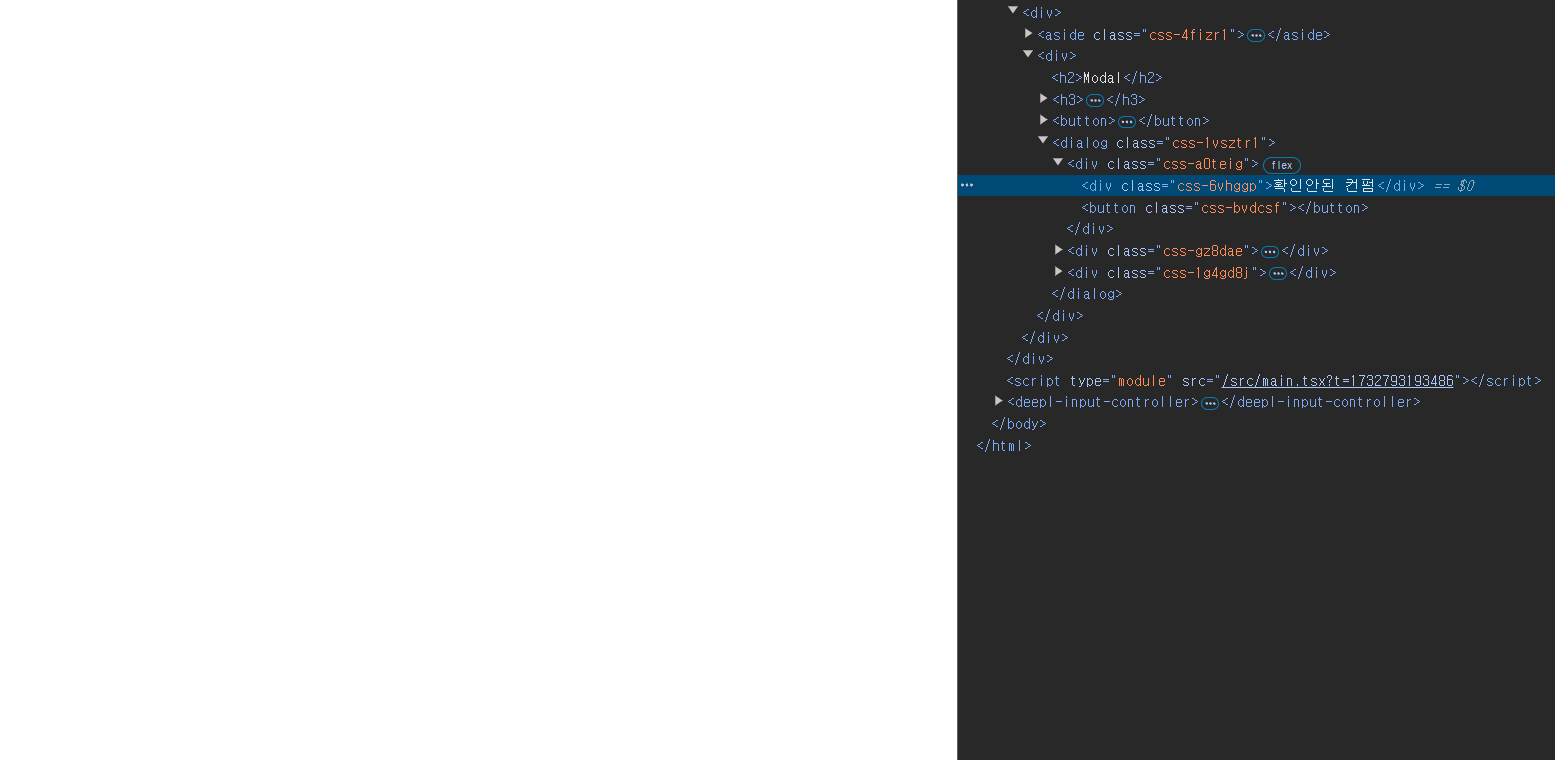Click the "module" type attribute value
The height and width of the screenshot is (760, 1555).
pyautogui.click(x=1141, y=381)
